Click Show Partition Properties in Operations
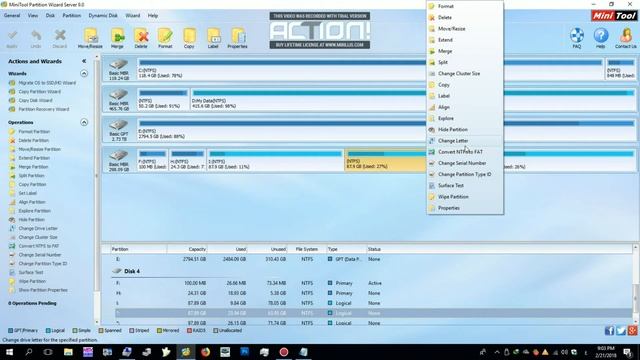The width and height of the screenshot is (640, 360). tap(43, 290)
